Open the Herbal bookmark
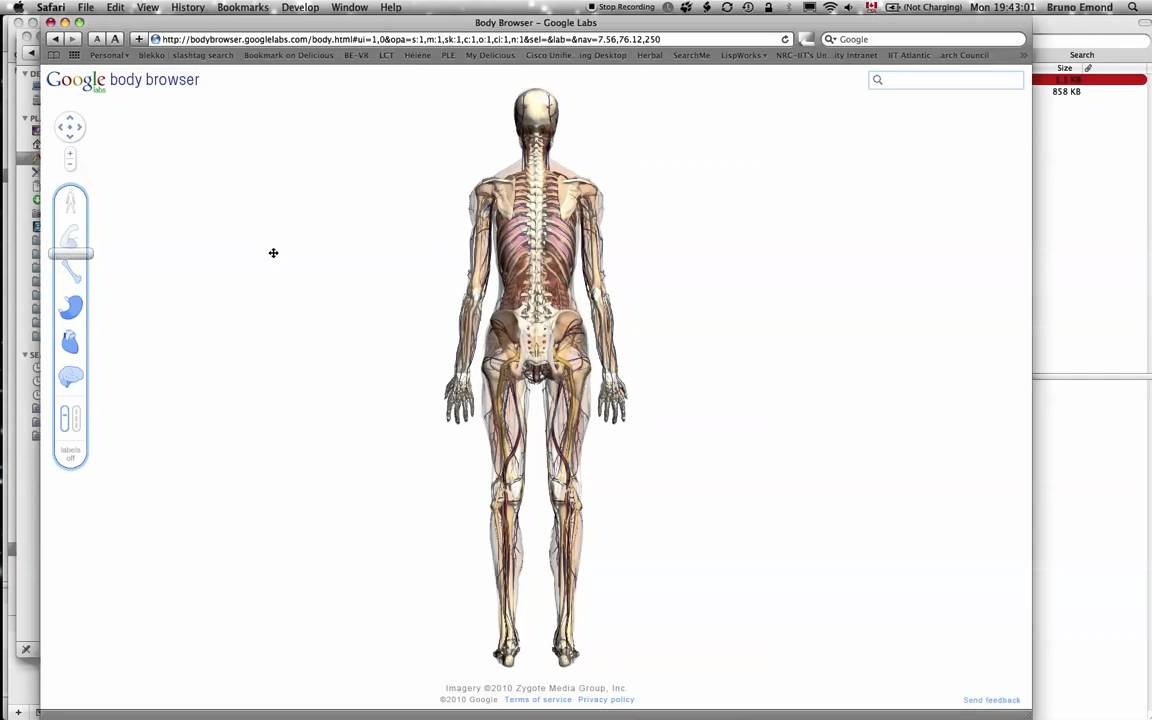 (649, 55)
